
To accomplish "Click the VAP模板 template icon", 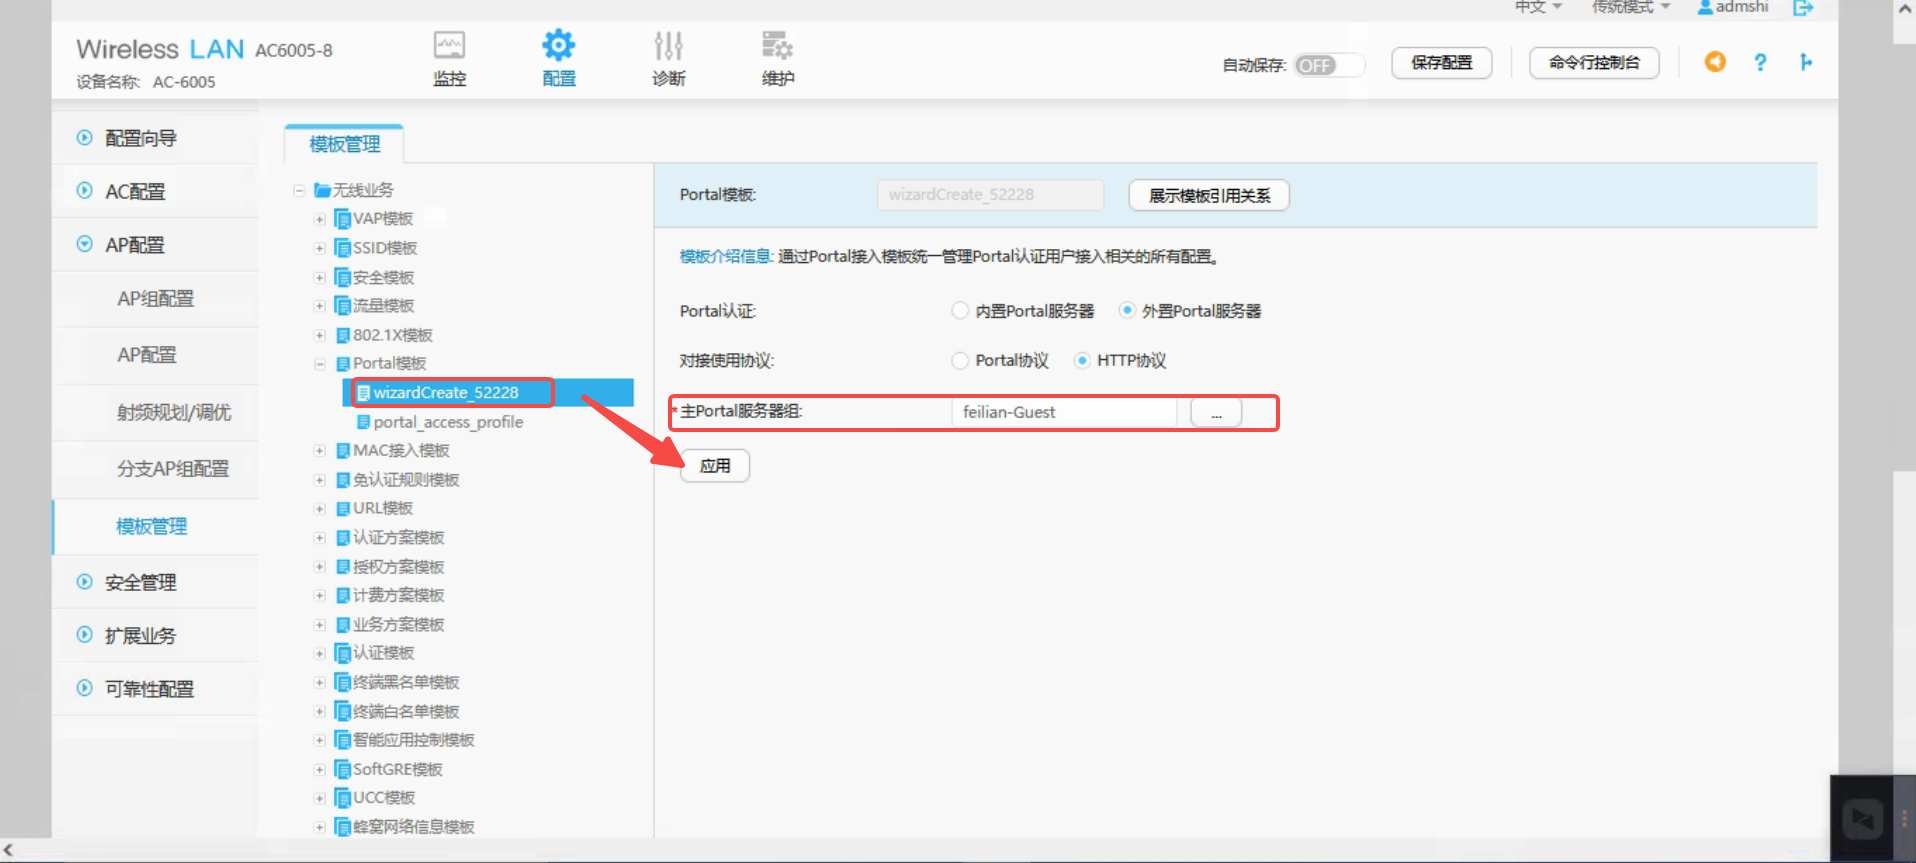I will (342, 219).
